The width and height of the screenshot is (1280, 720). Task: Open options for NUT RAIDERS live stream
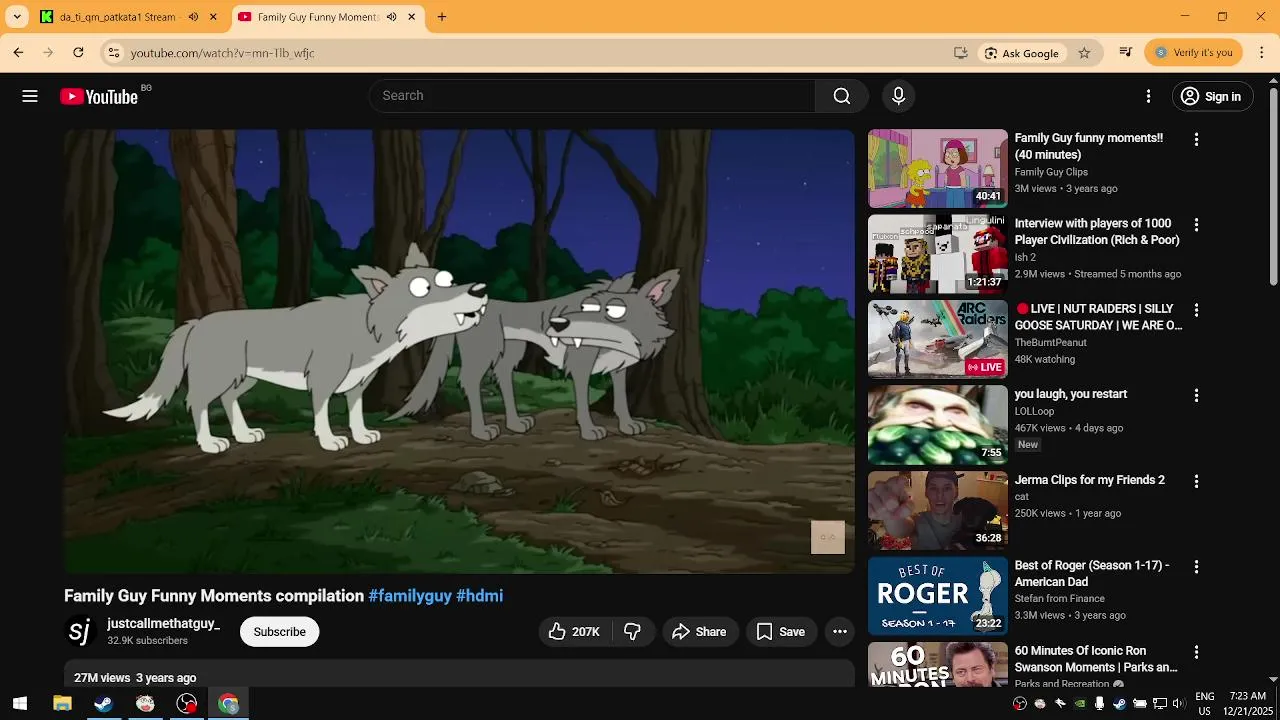point(1196,310)
